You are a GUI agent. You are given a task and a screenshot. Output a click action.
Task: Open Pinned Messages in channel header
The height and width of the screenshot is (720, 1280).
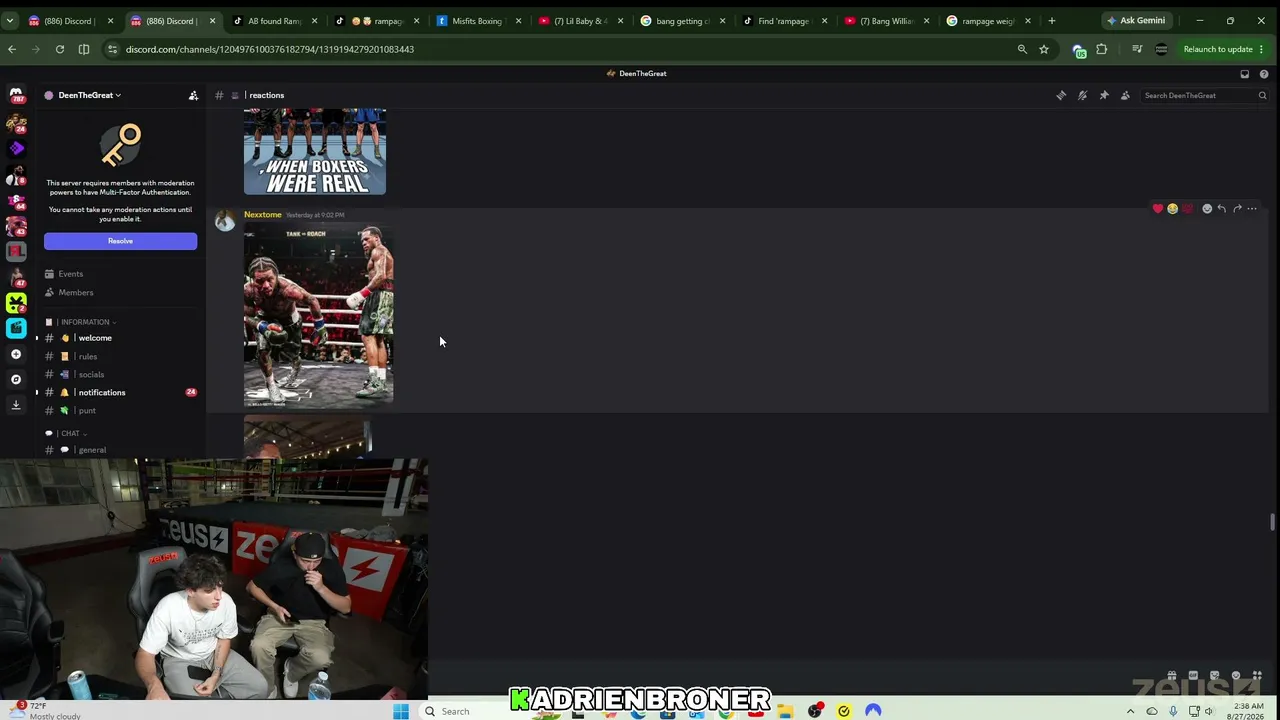[x=1104, y=95]
